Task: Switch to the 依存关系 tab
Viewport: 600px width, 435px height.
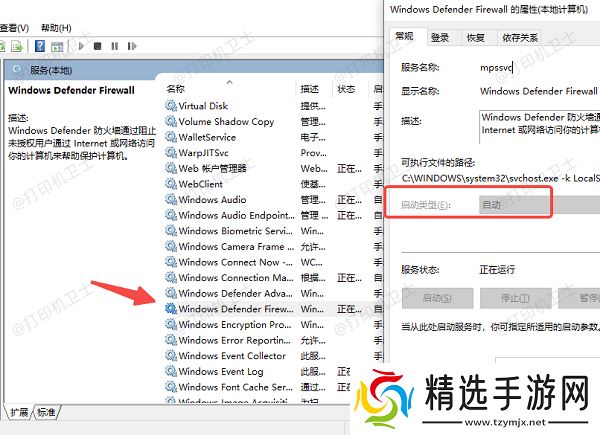Action: click(x=520, y=38)
